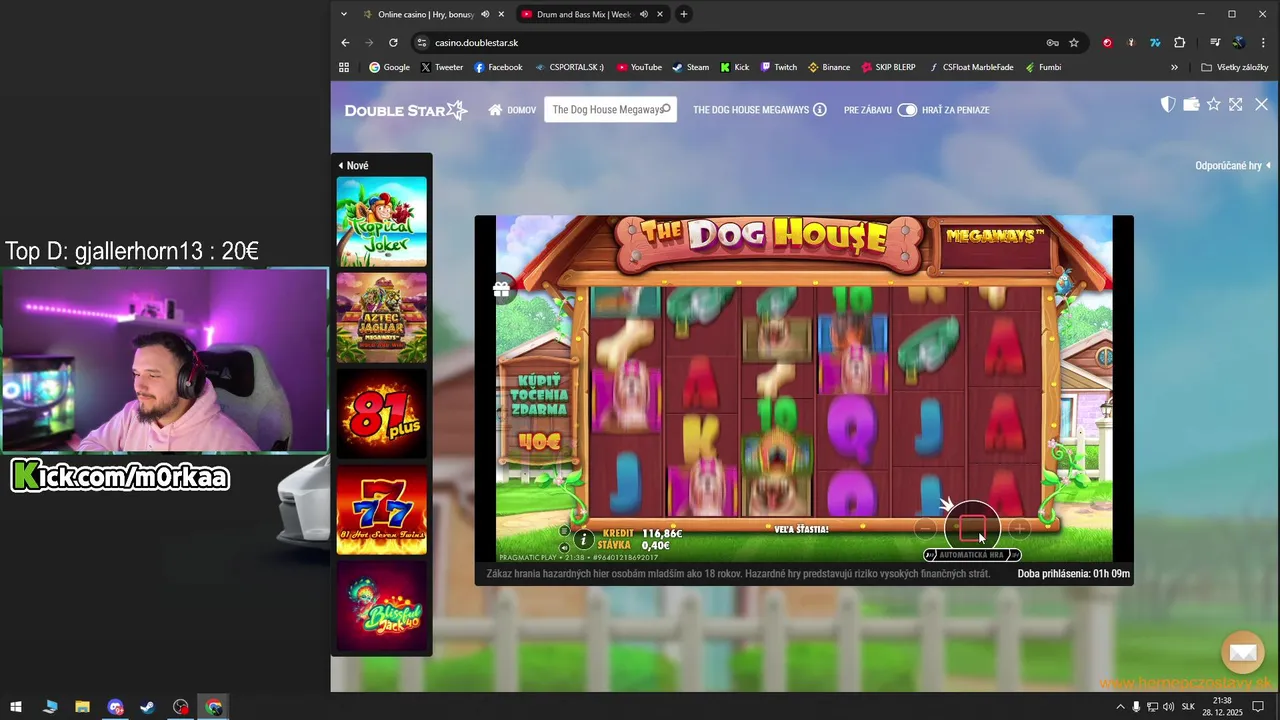Buy free spins for 40€
Screen dimensions: 1280x720
pyautogui.click(x=539, y=411)
